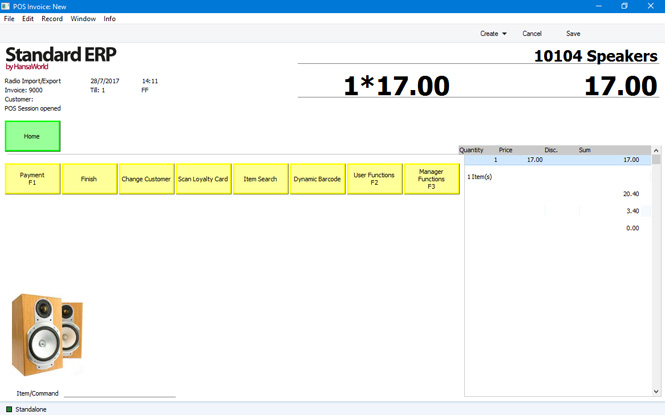The height and width of the screenshot is (415, 665).
Task: Click the 10104 Speakers item title
Action: coord(595,56)
